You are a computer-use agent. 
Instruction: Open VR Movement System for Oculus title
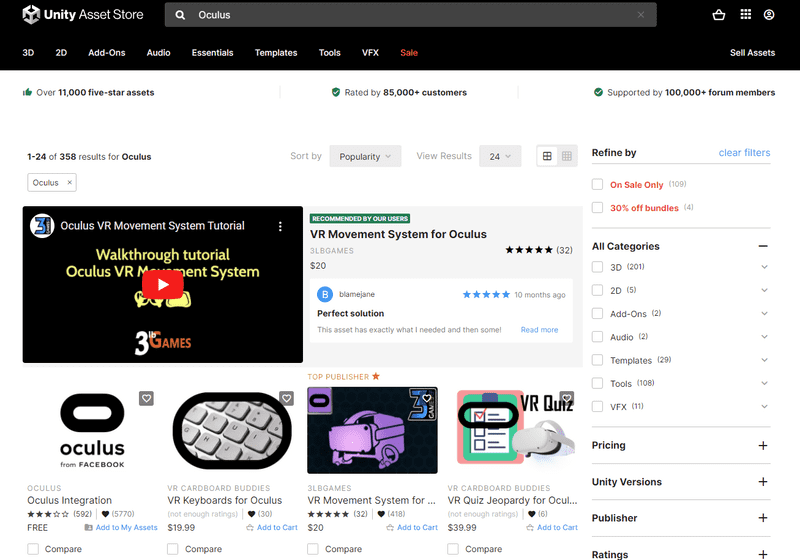pyautogui.click(x=398, y=234)
